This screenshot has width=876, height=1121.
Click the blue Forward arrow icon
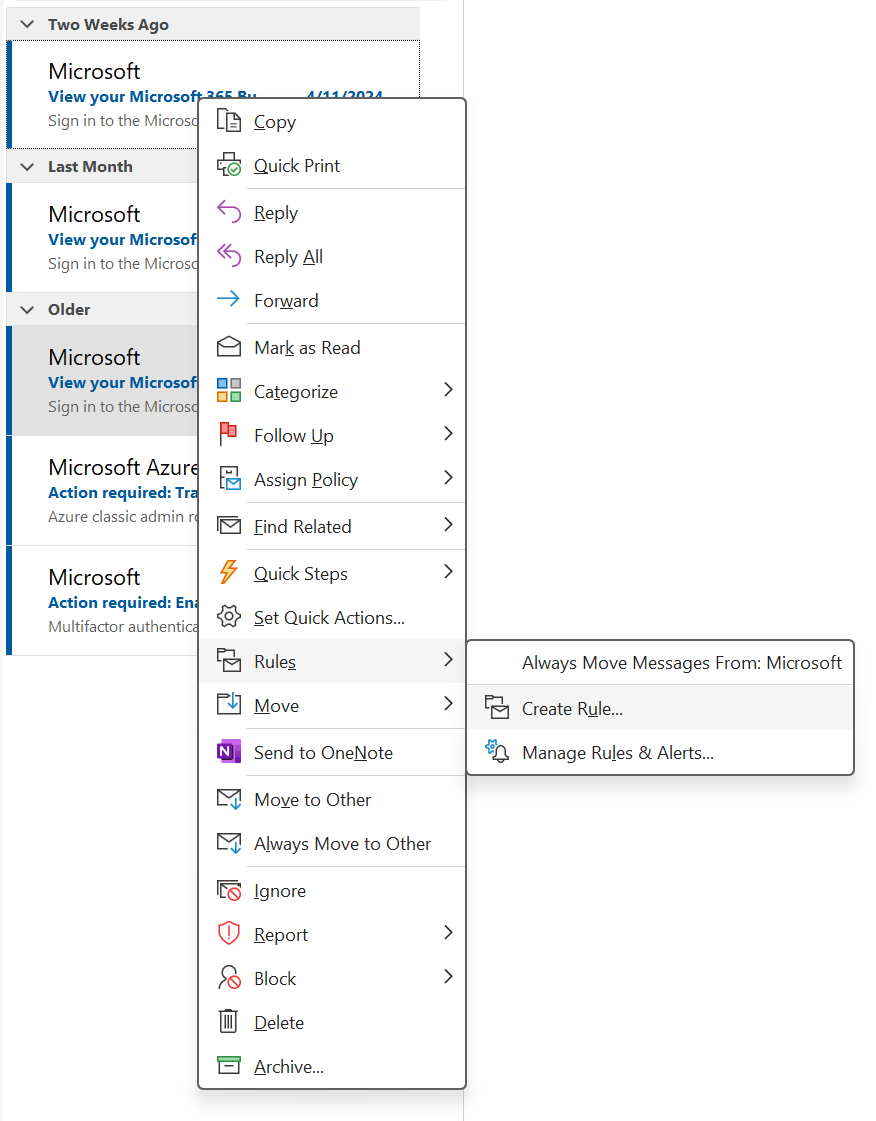(229, 299)
